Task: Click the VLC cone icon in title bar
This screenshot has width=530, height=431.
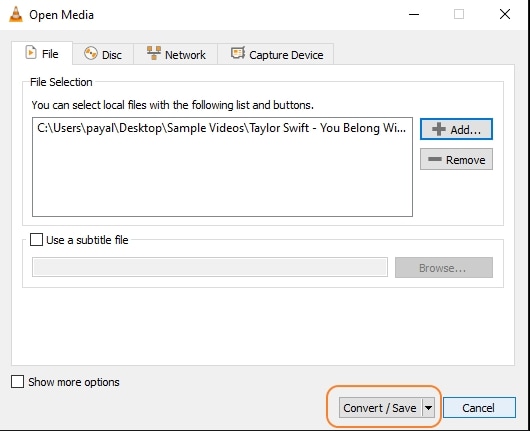Action: click(x=16, y=15)
